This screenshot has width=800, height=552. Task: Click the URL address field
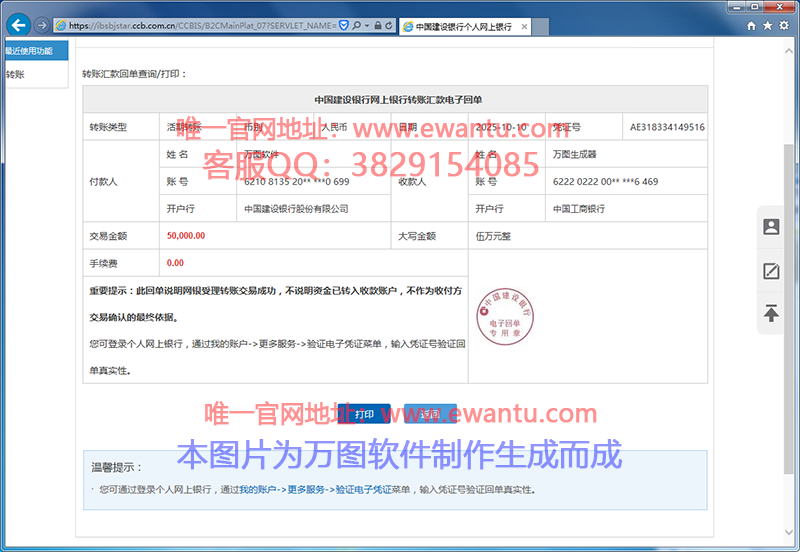coord(202,25)
